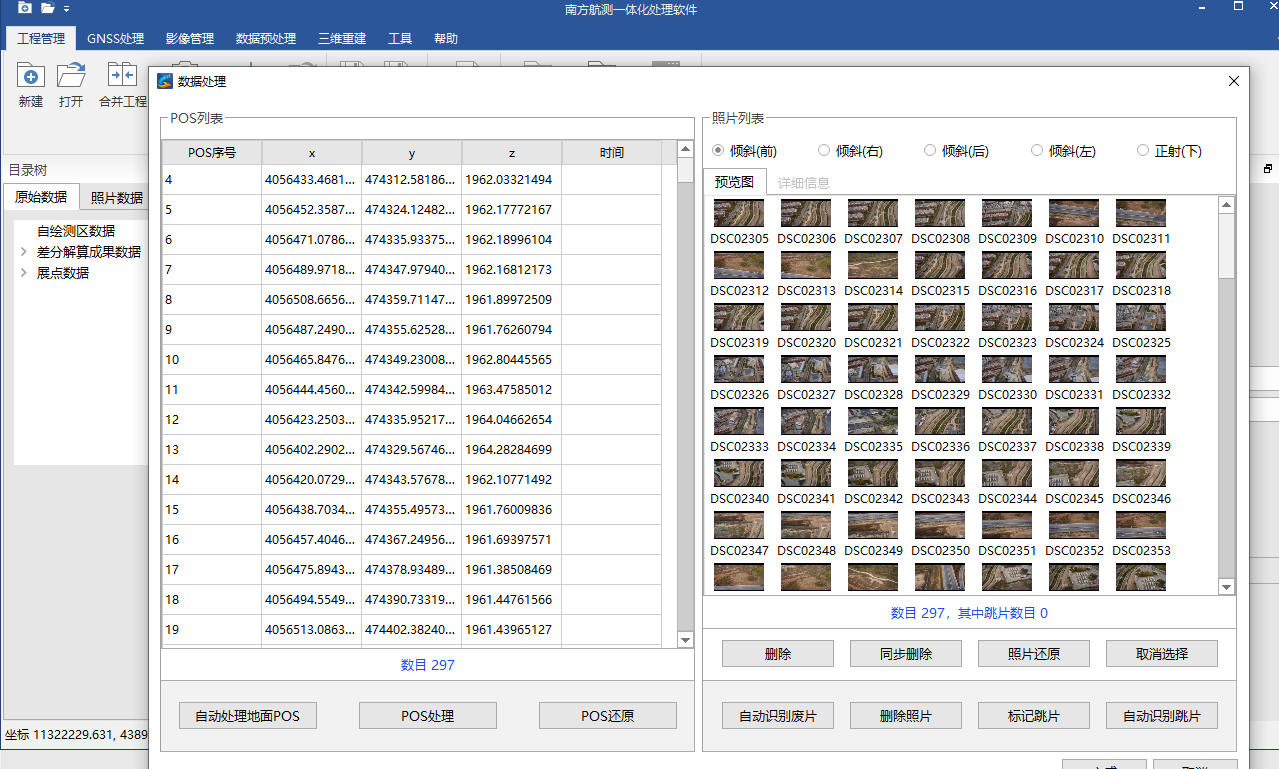
Task: Click the panel restore icon at right edge
Action: pos(1267,169)
